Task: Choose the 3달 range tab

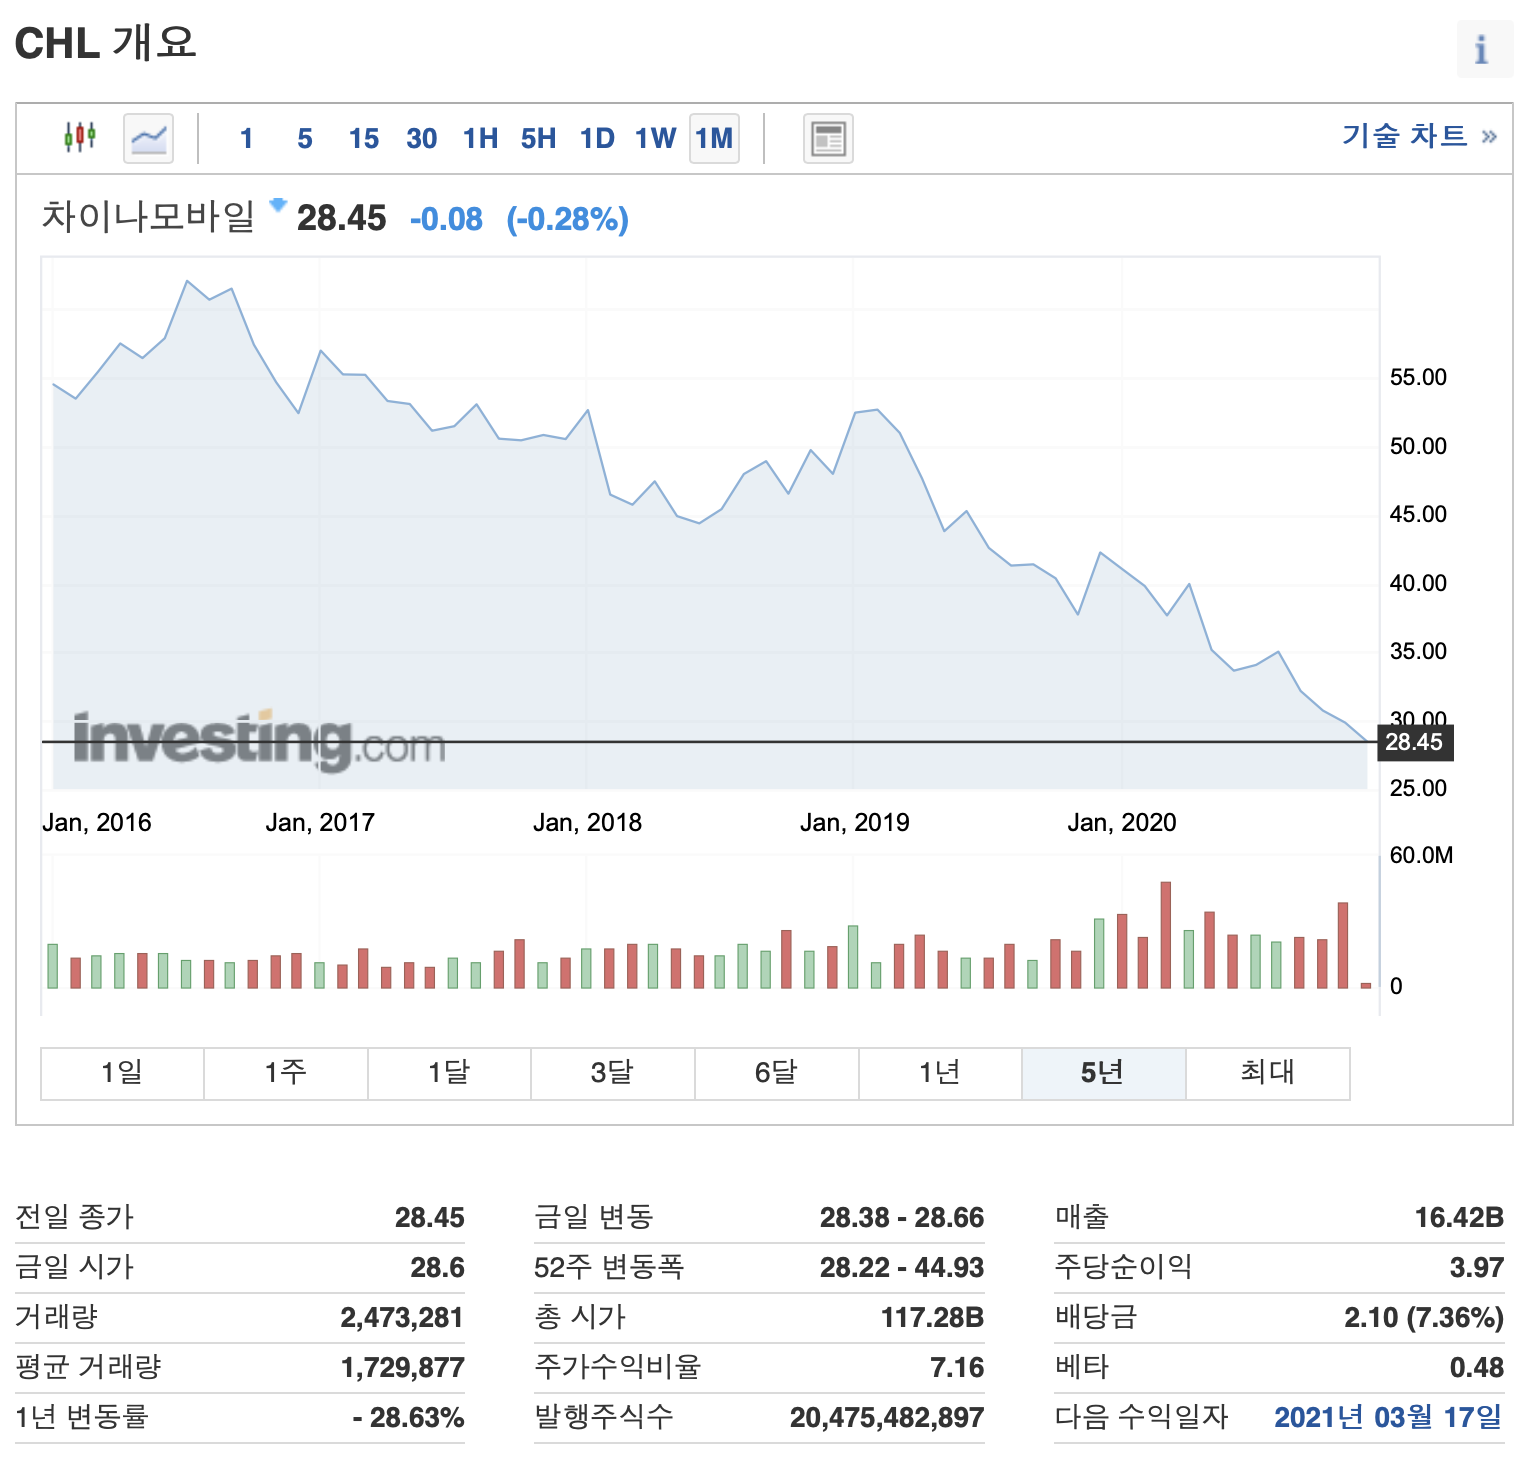Action: point(613,1073)
